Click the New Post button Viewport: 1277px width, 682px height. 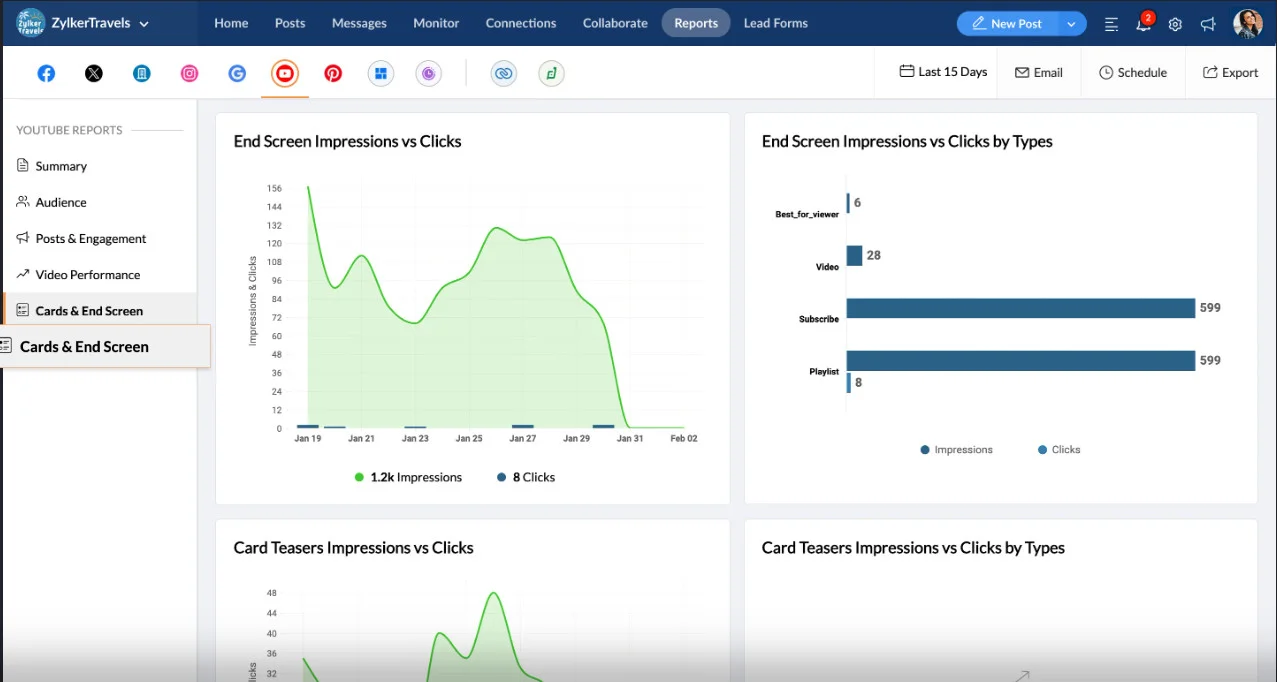(x=1007, y=24)
